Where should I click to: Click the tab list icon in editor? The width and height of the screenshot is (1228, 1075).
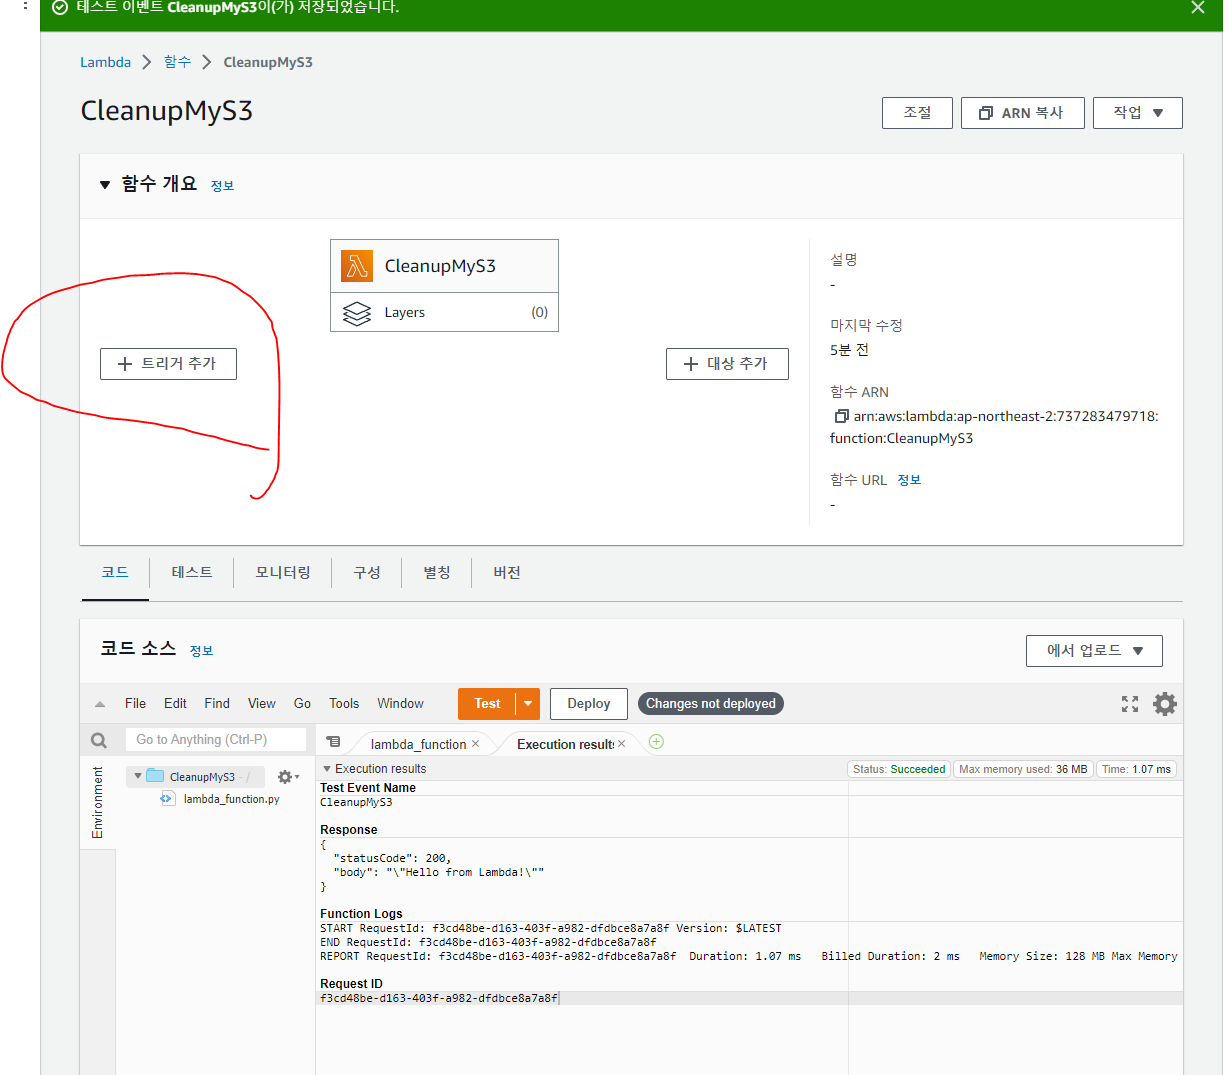coord(334,742)
